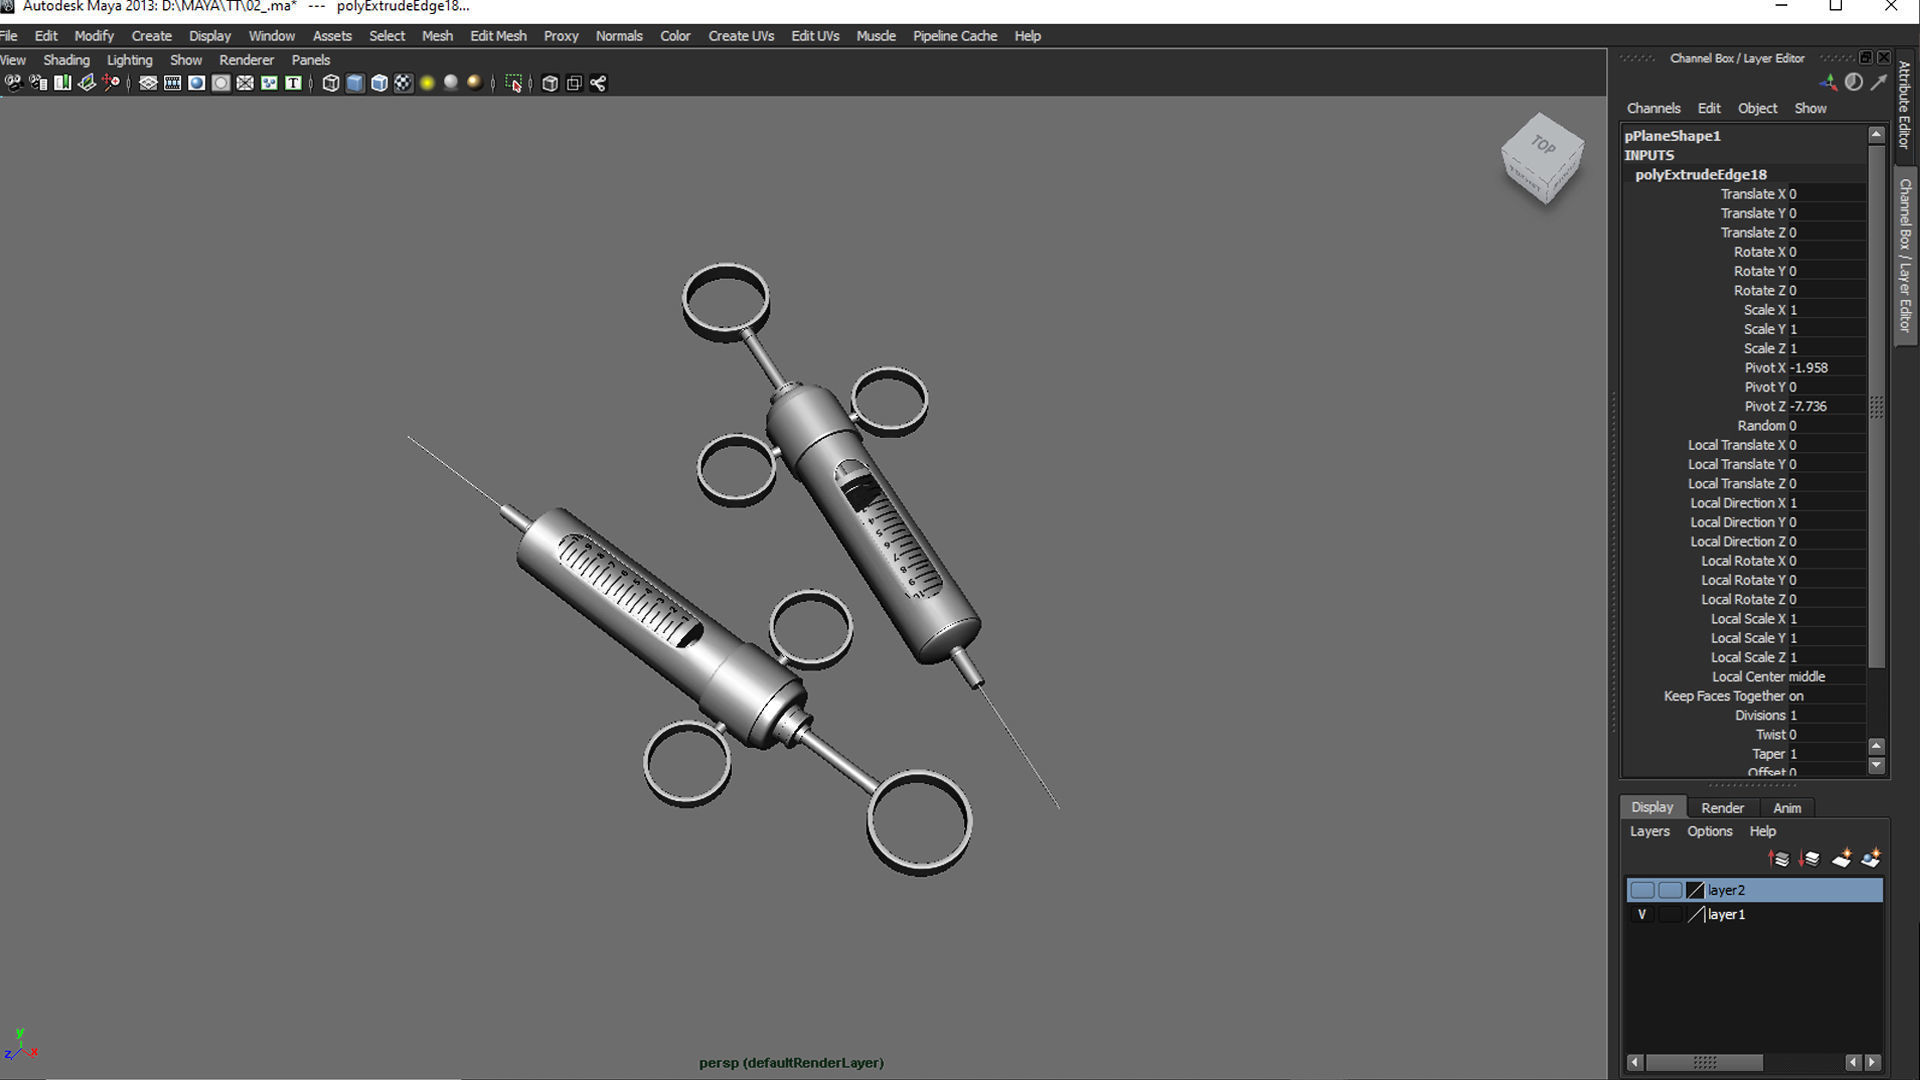This screenshot has height=1080, width=1920.
Task: Click the X-Ray cube icon
Action: pyautogui.click(x=550, y=83)
